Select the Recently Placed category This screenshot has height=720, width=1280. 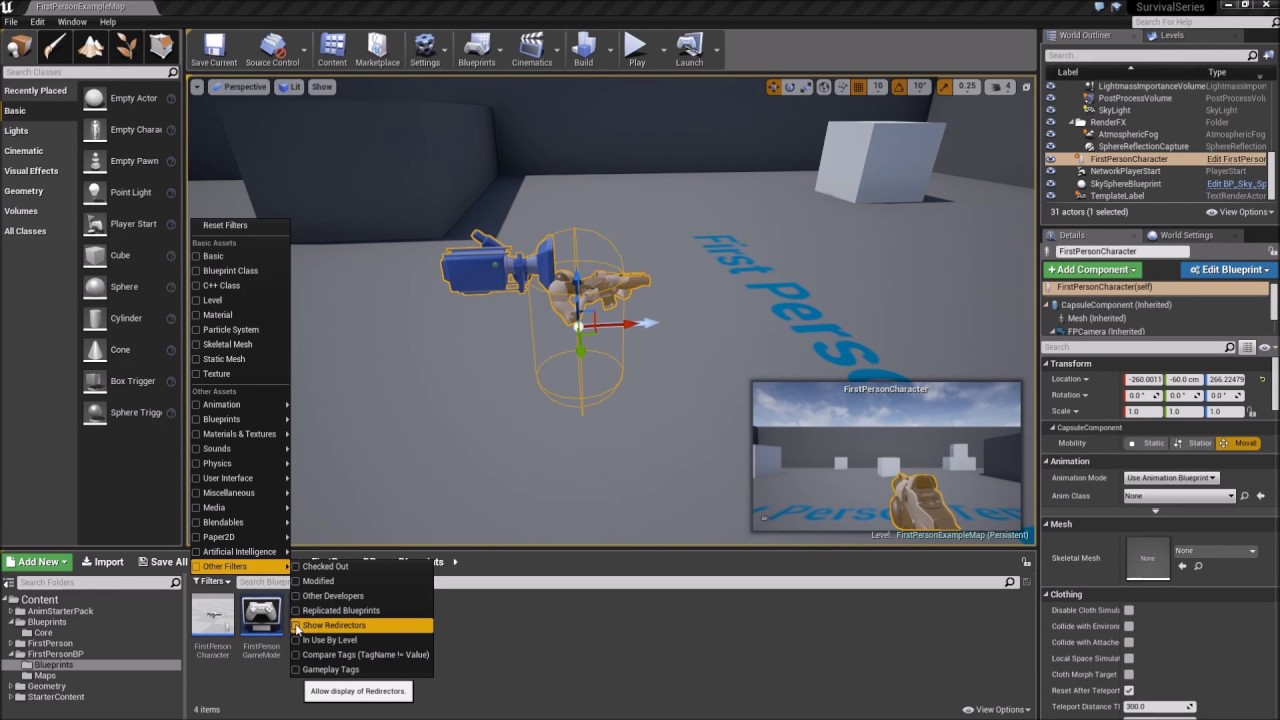pyautogui.click(x=39, y=91)
